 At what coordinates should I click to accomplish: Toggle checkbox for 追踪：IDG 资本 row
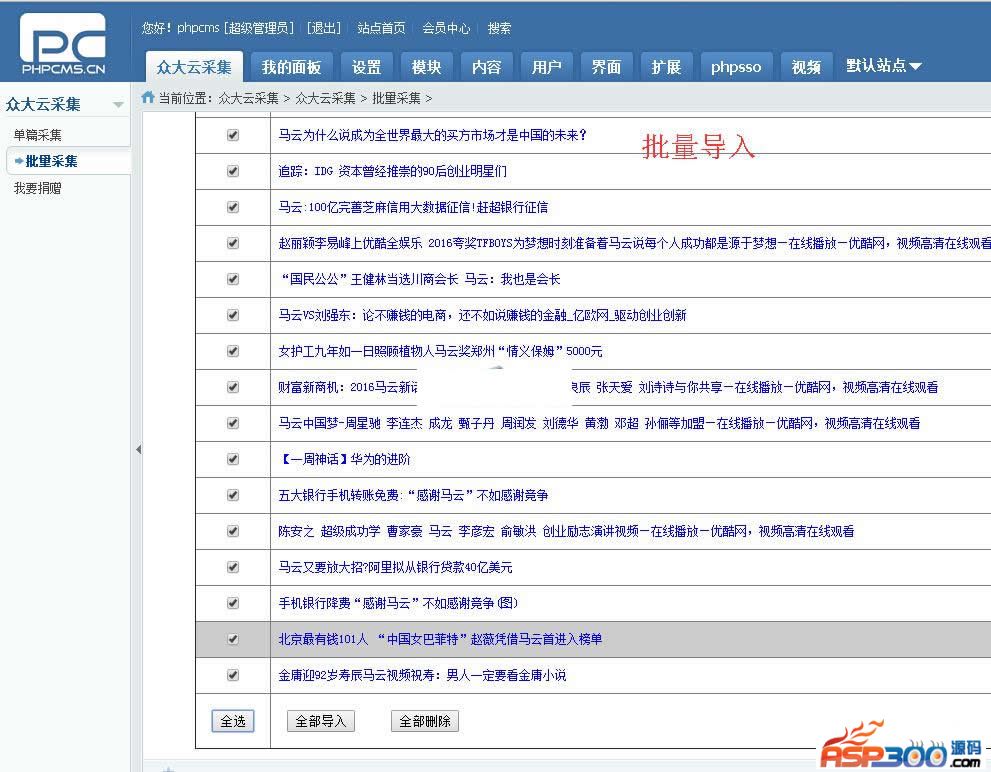point(233,171)
